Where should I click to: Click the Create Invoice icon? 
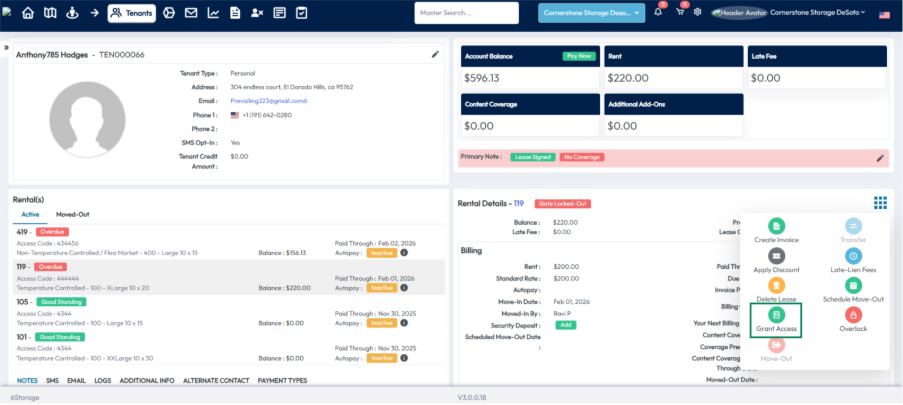776,227
